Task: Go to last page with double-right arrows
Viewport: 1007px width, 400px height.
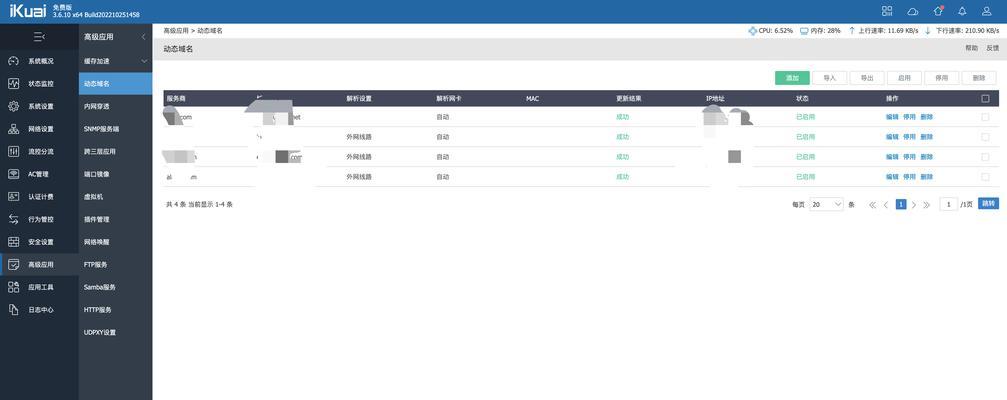Action: (x=926, y=205)
